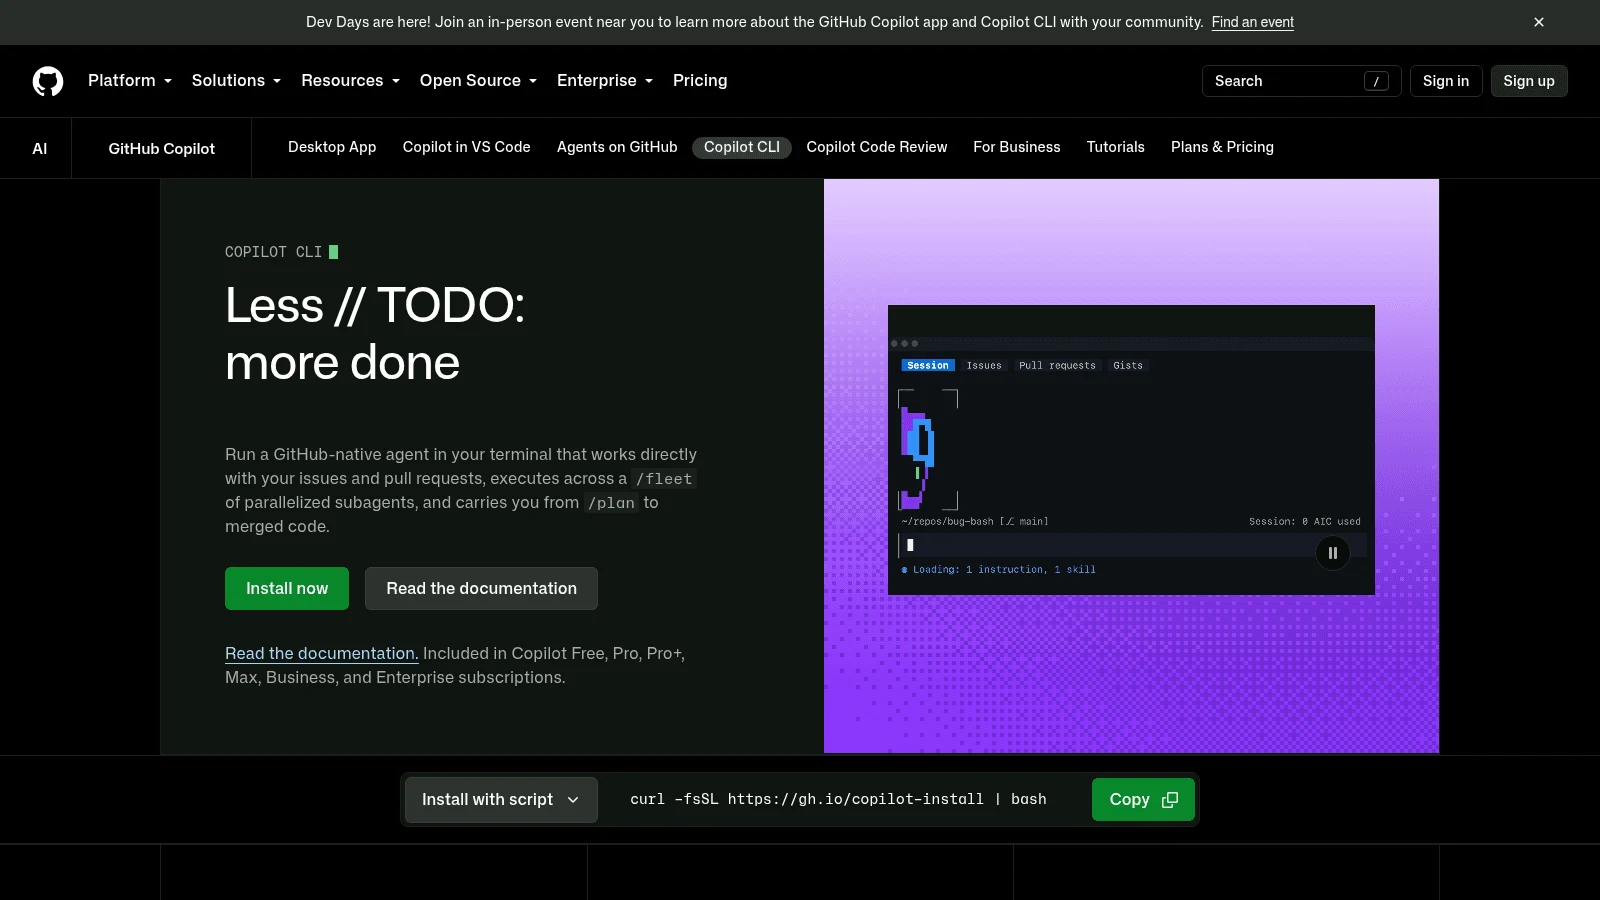Expand the Platform menu
The width and height of the screenshot is (1600, 900).
click(x=130, y=81)
